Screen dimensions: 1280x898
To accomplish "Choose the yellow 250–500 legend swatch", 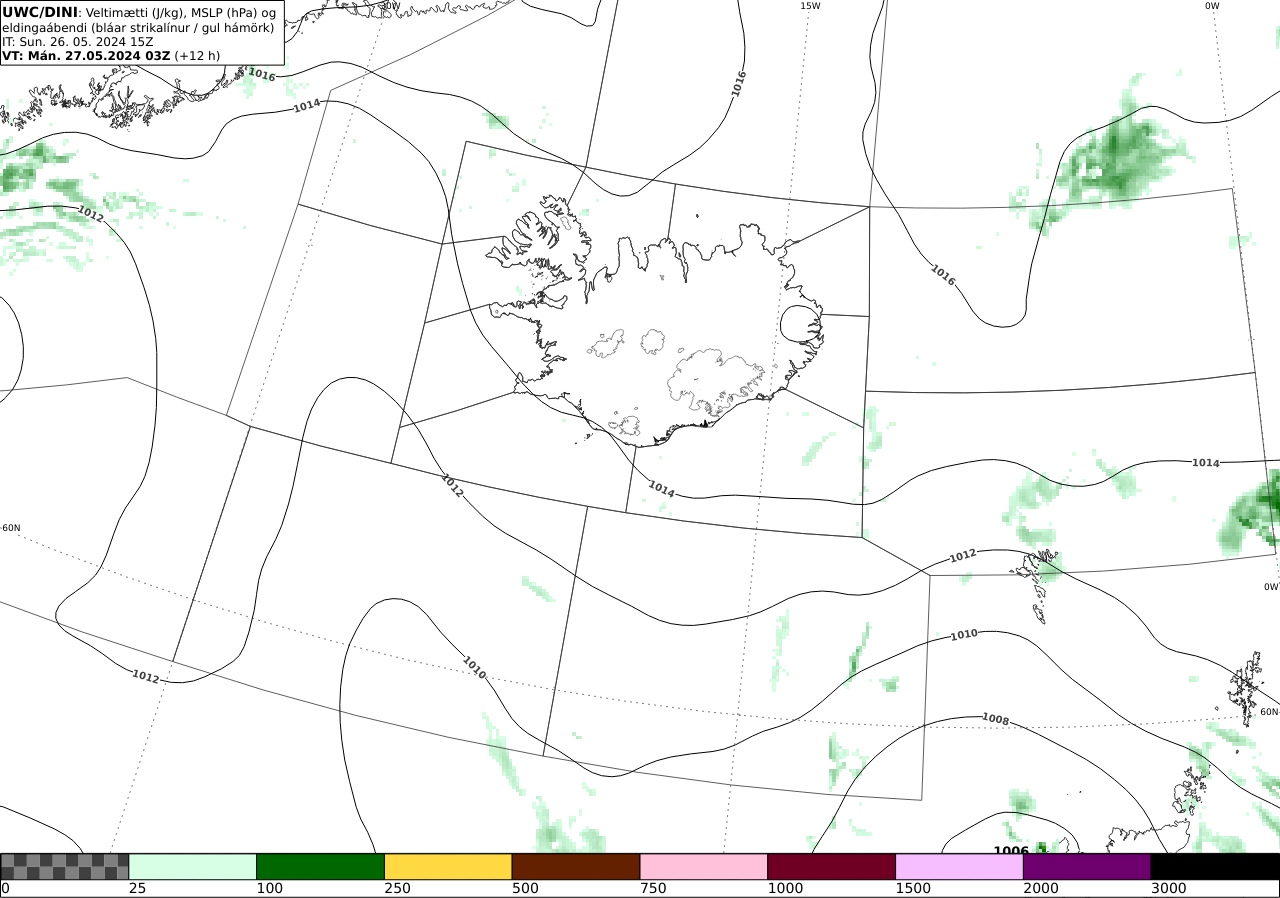I will 448,866.
